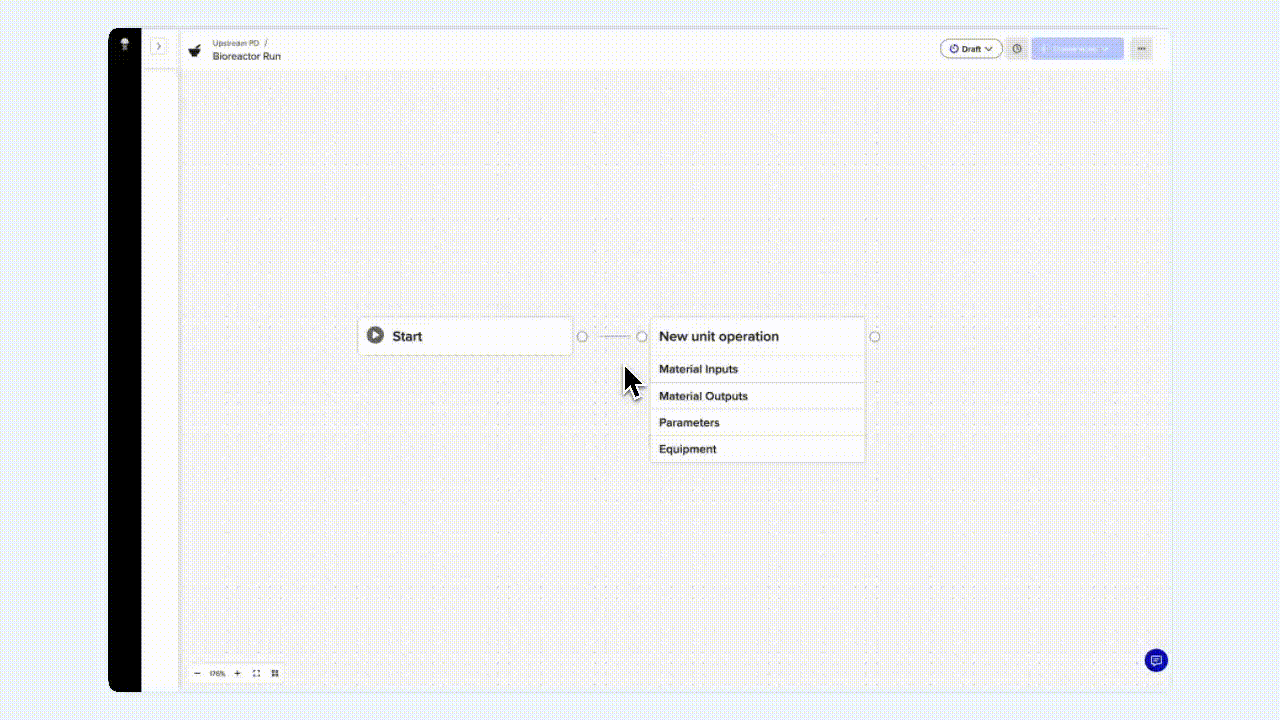Expand the collapsed side panel chevron
The height and width of the screenshot is (720, 1280).
pos(158,46)
